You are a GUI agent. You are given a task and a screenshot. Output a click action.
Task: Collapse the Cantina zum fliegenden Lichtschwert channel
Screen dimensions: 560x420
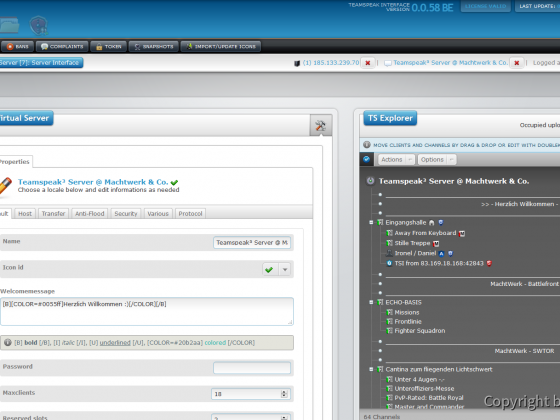tap(371, 369)
